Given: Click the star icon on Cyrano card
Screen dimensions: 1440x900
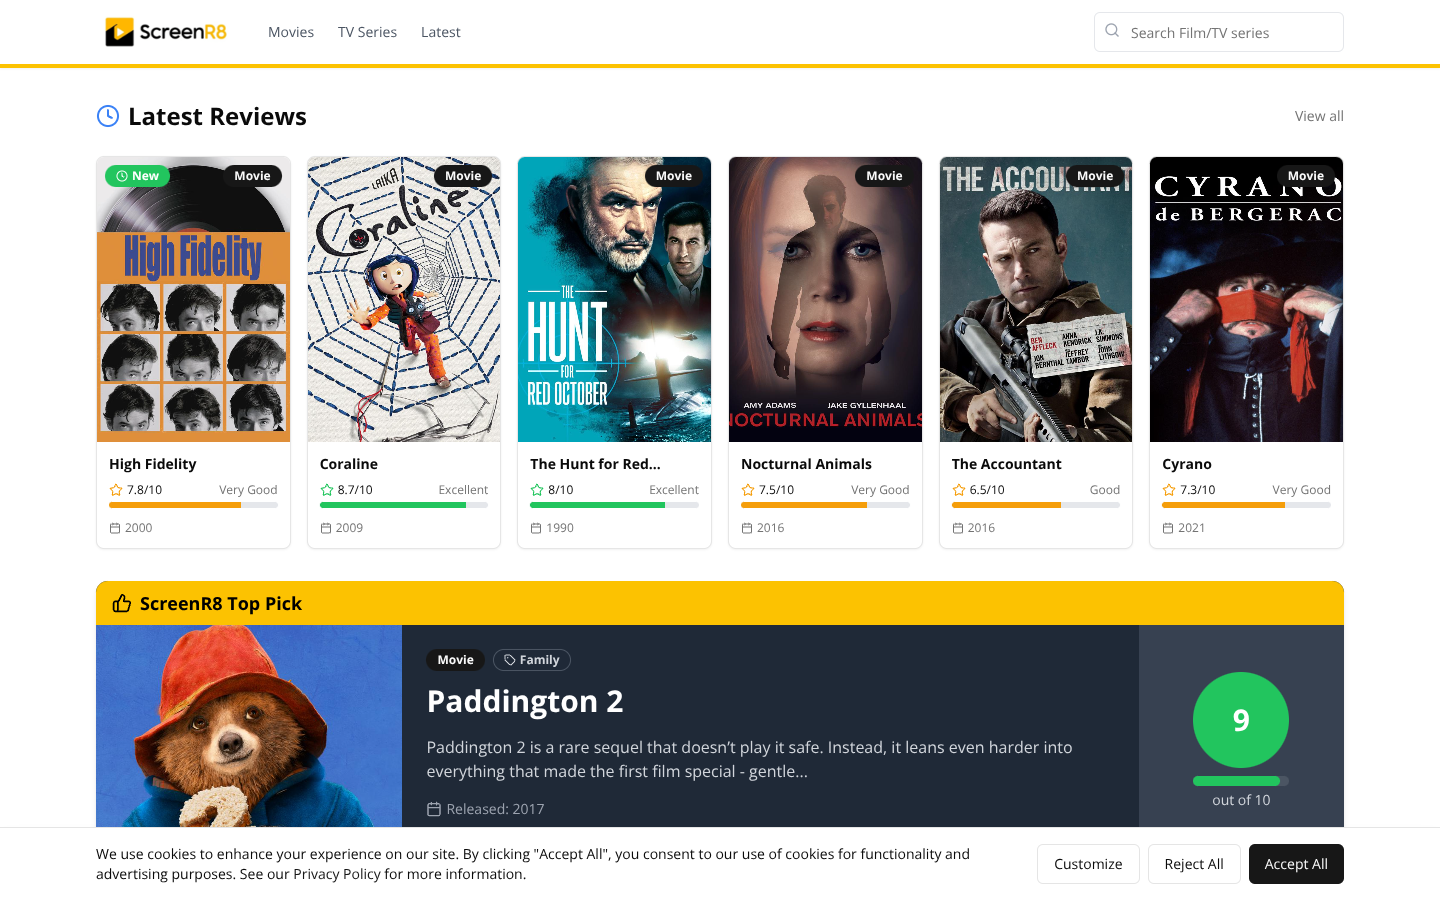Looking at the screenshot, I should pos(1169,490).
